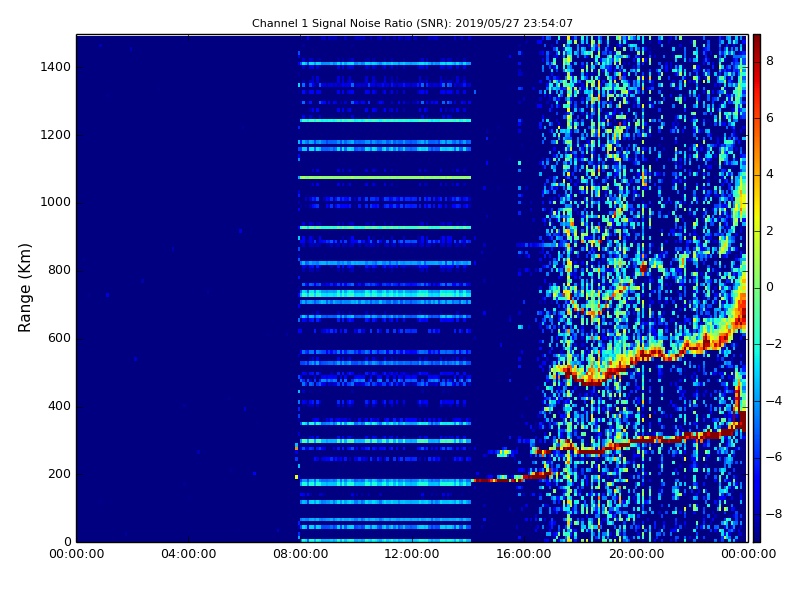Click the 'Range (Km)' y-axis label
Screen dimensions: 800x600
tap(24, 288)
